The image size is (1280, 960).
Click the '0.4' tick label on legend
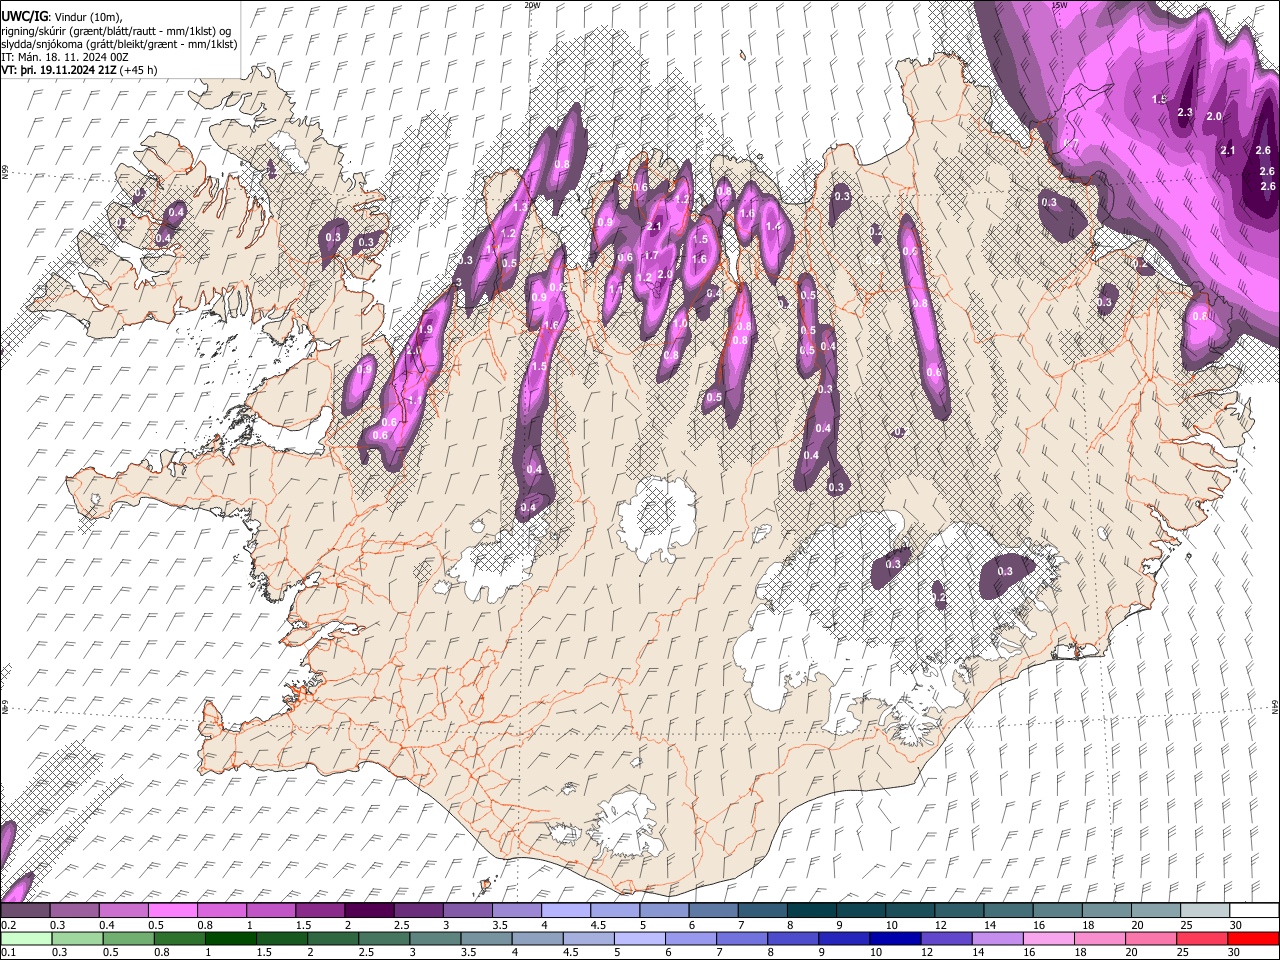pyautogui.click(x=107, y=925)
